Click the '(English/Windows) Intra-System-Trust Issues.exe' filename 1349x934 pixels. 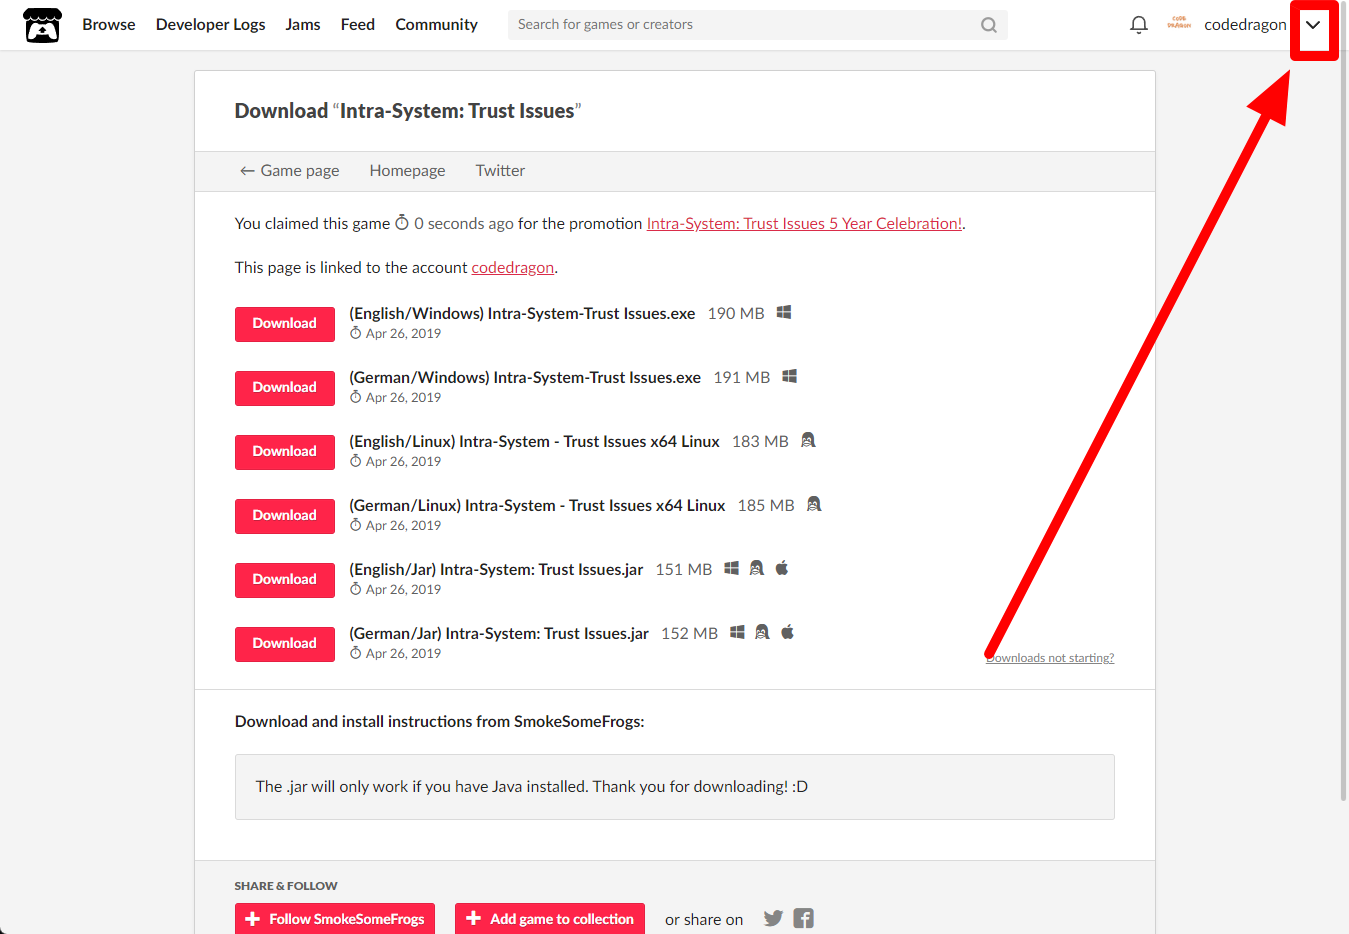click(522, 314)
